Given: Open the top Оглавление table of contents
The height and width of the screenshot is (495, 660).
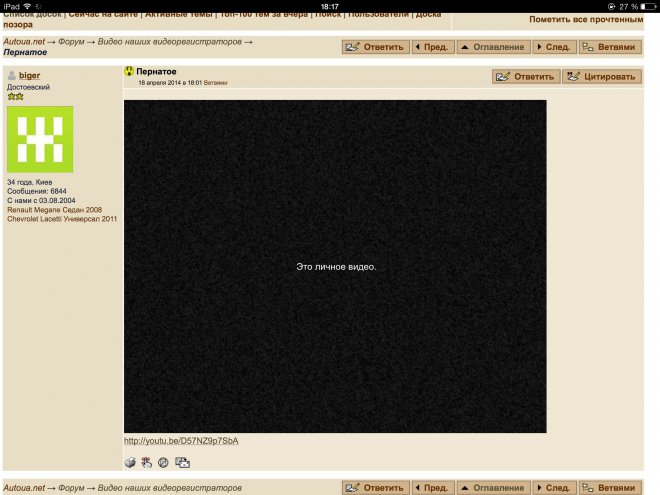Looking at the screenshot, I should click(x=492, y=47).
